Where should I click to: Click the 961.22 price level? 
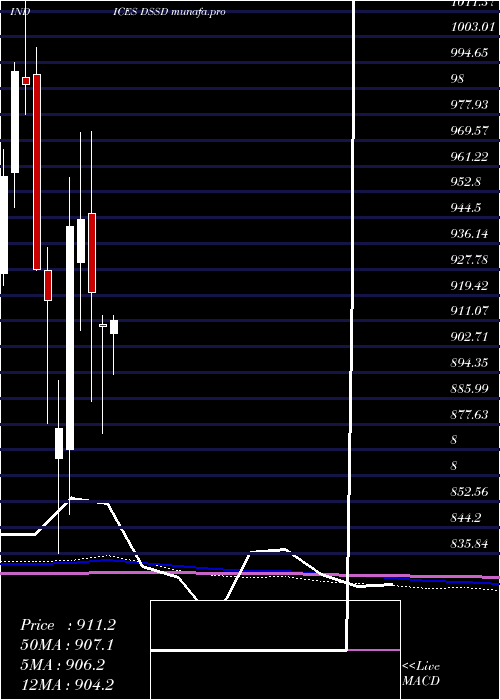click(x=469, y=157)
